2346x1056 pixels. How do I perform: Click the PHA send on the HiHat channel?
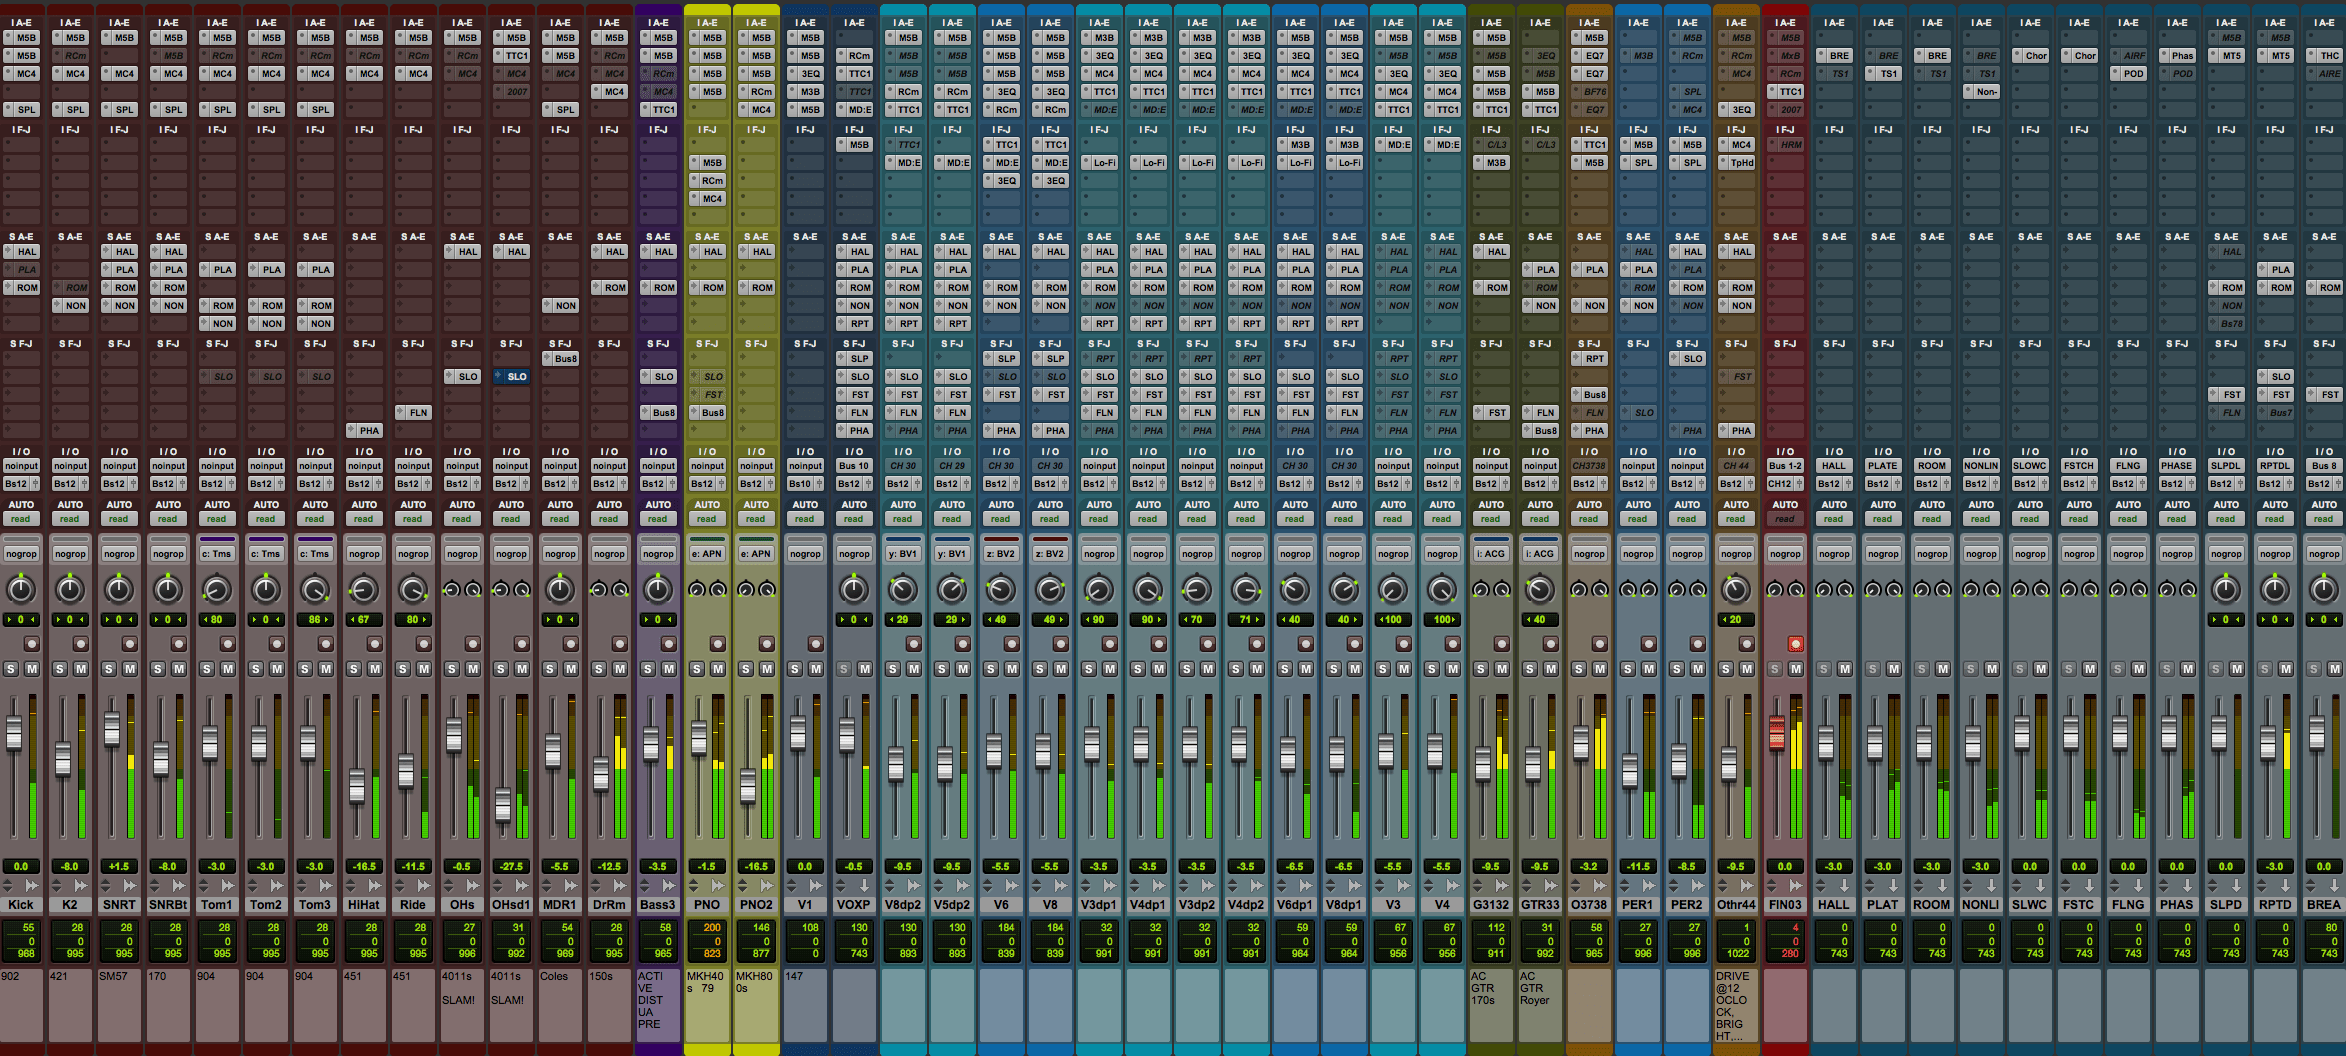(x=365, y=430)
